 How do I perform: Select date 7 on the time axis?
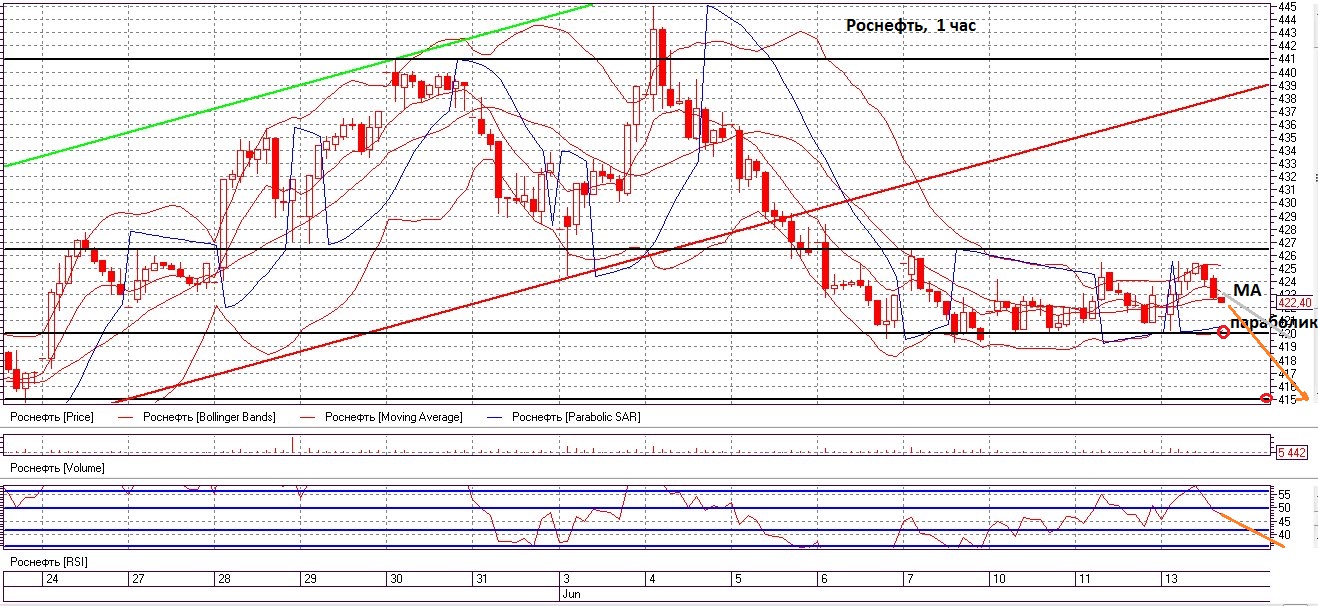[x=910, y=579]
